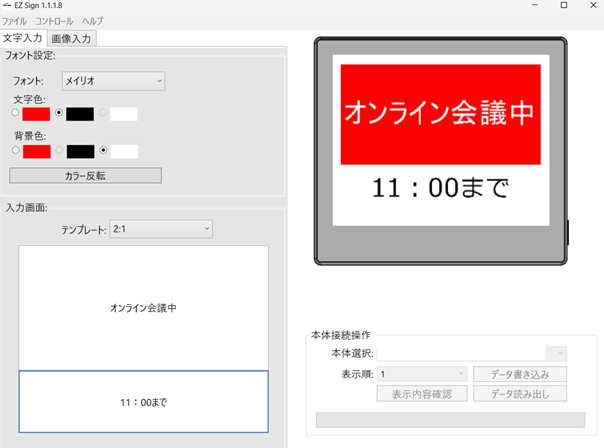The image size is (604, 448).
Task: Minimize the EZ Sign window
Action: tap(535, 5)
